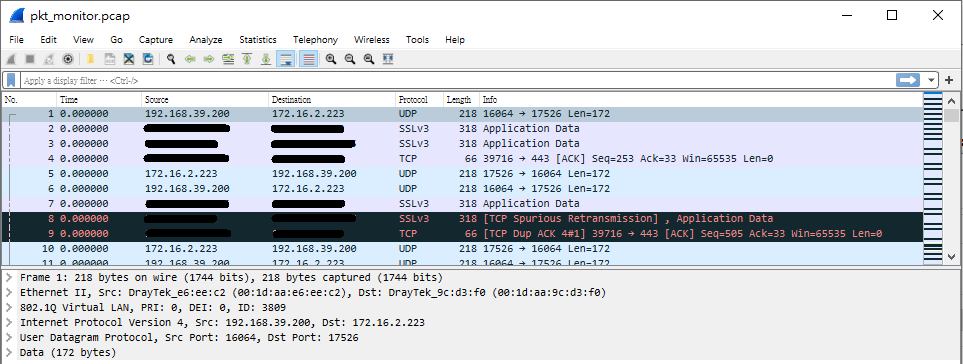Viewport: 963px width, 364px height.
Task: Click the Go to specified packet icon
Action: tap(228, 59)
